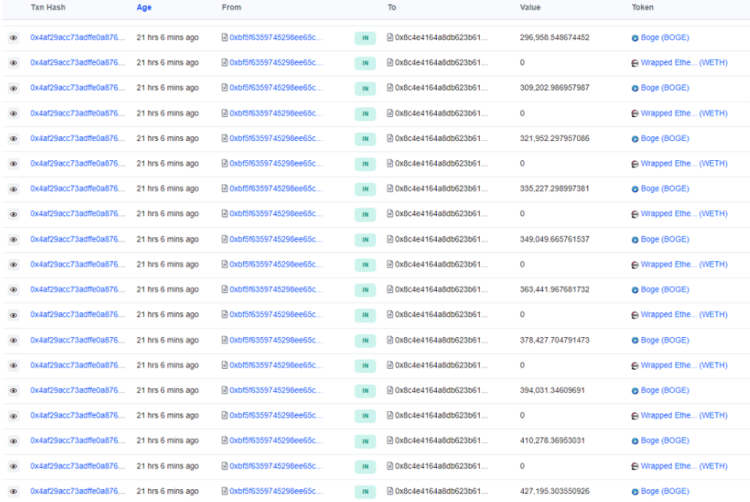Select the value 363,441.967681732
Screen dimensions: 750x502
click(x=554, y=289)
